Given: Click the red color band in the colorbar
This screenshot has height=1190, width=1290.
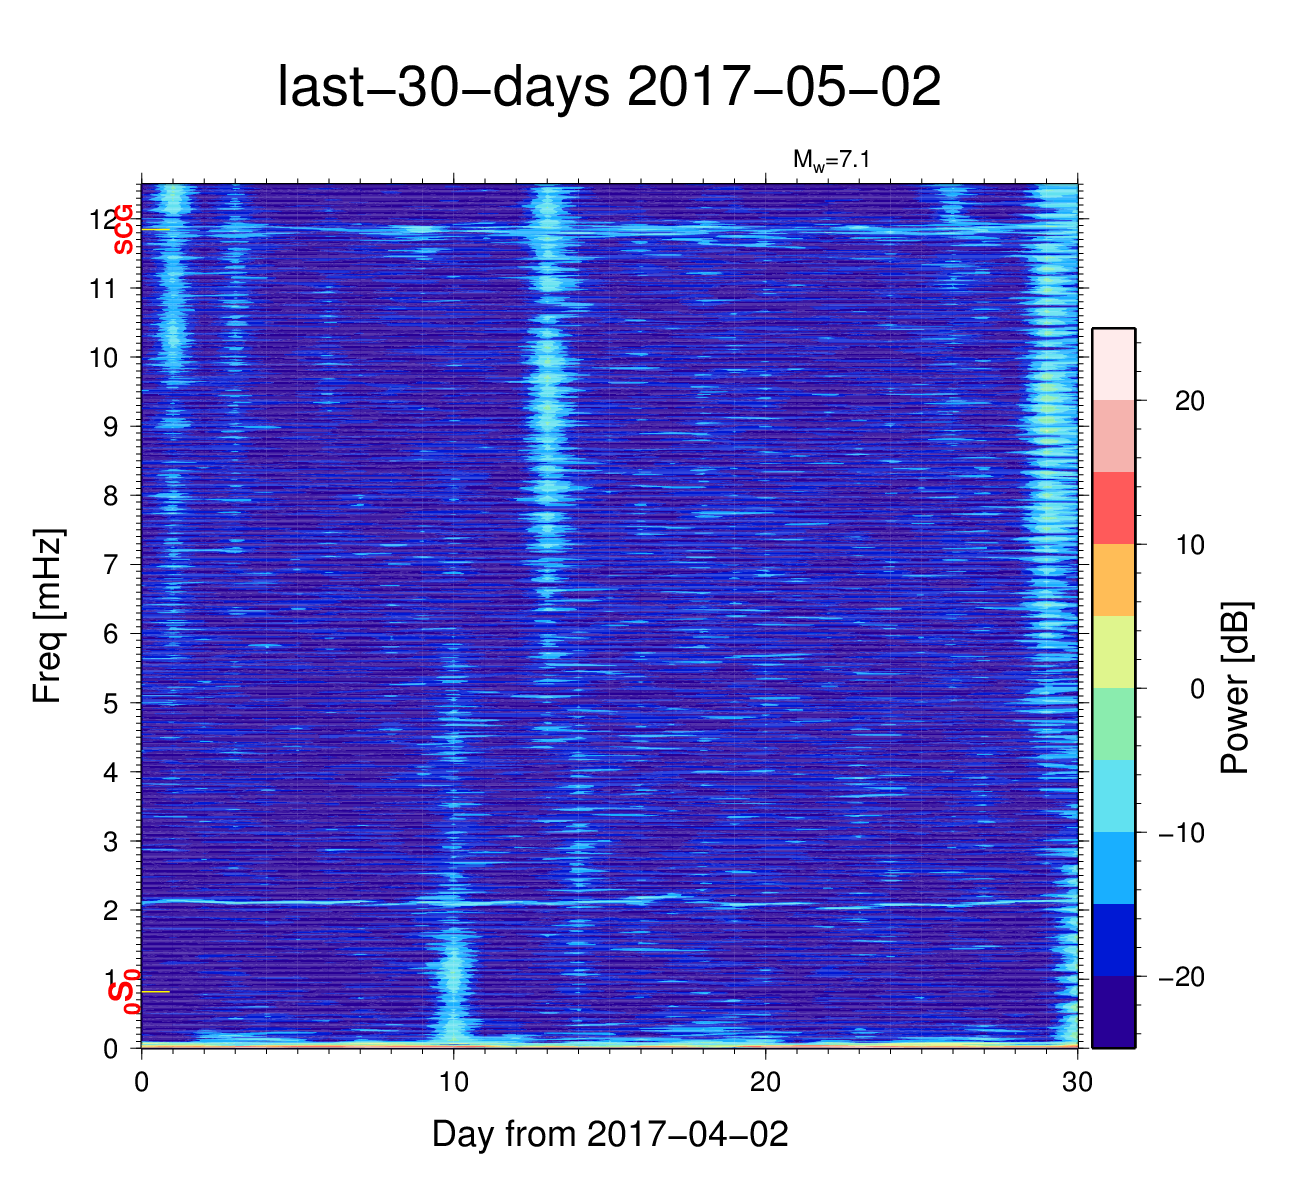Looking at the screenshot, I should 1113,508.
